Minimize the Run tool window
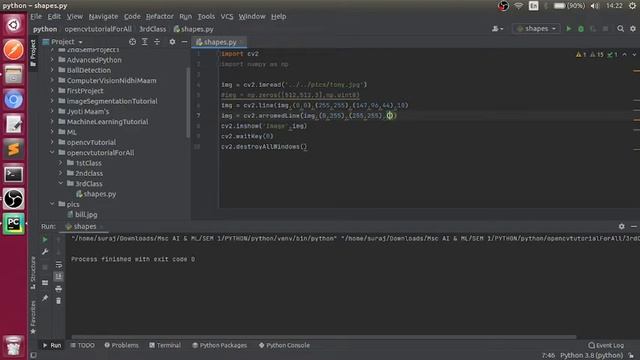This screenshot has width=640, height=360. (x=633, y=226)
